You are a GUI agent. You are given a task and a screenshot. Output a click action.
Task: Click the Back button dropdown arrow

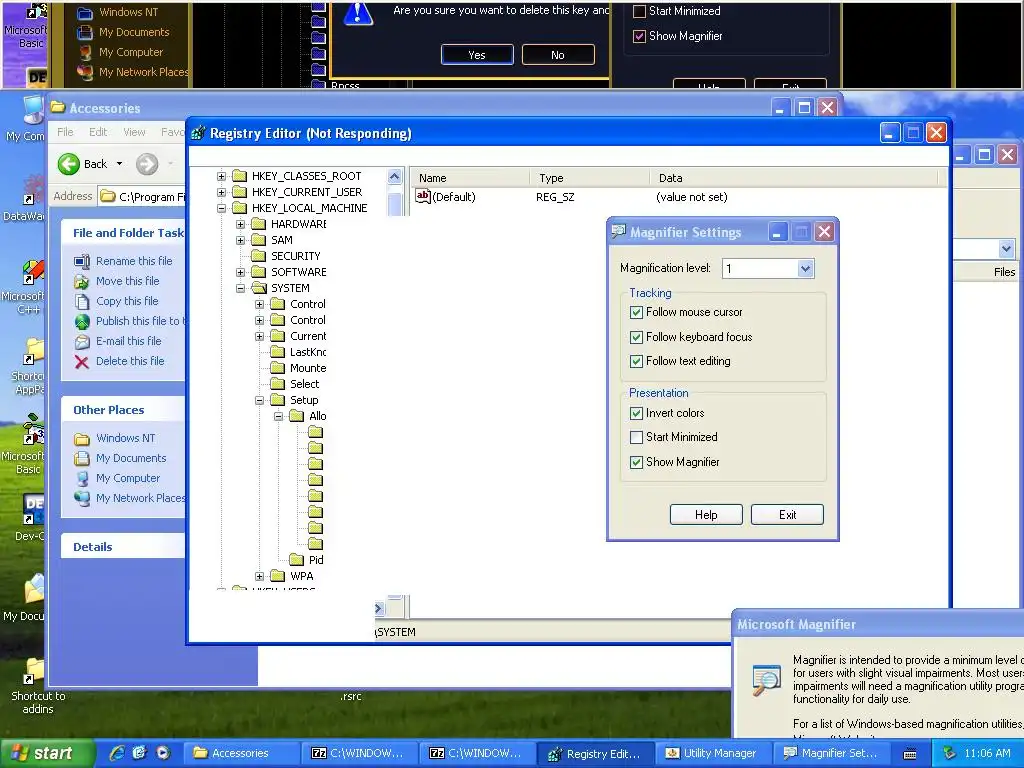point(120,164)
